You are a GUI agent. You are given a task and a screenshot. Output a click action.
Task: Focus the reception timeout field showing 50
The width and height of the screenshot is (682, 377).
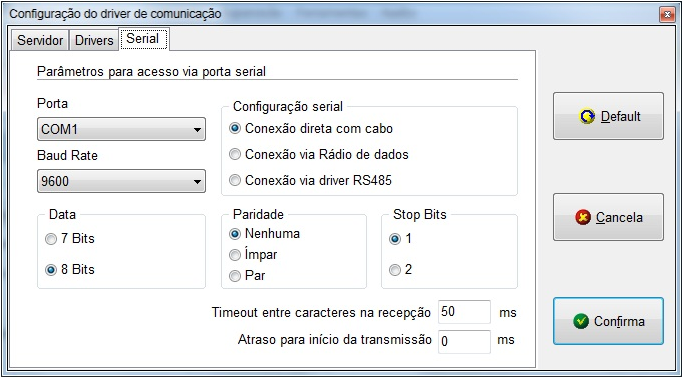click(464, 312)
